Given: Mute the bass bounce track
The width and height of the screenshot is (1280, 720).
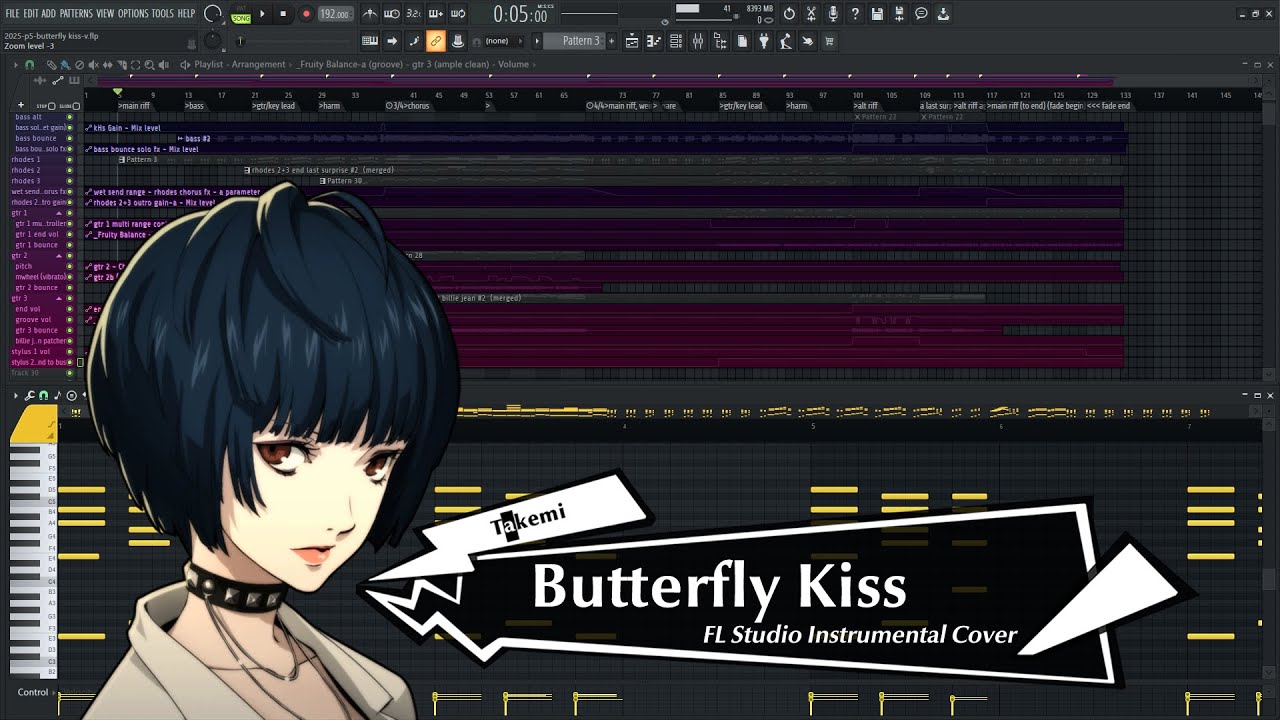Looking at the screenshot, I should pos(69,138).
